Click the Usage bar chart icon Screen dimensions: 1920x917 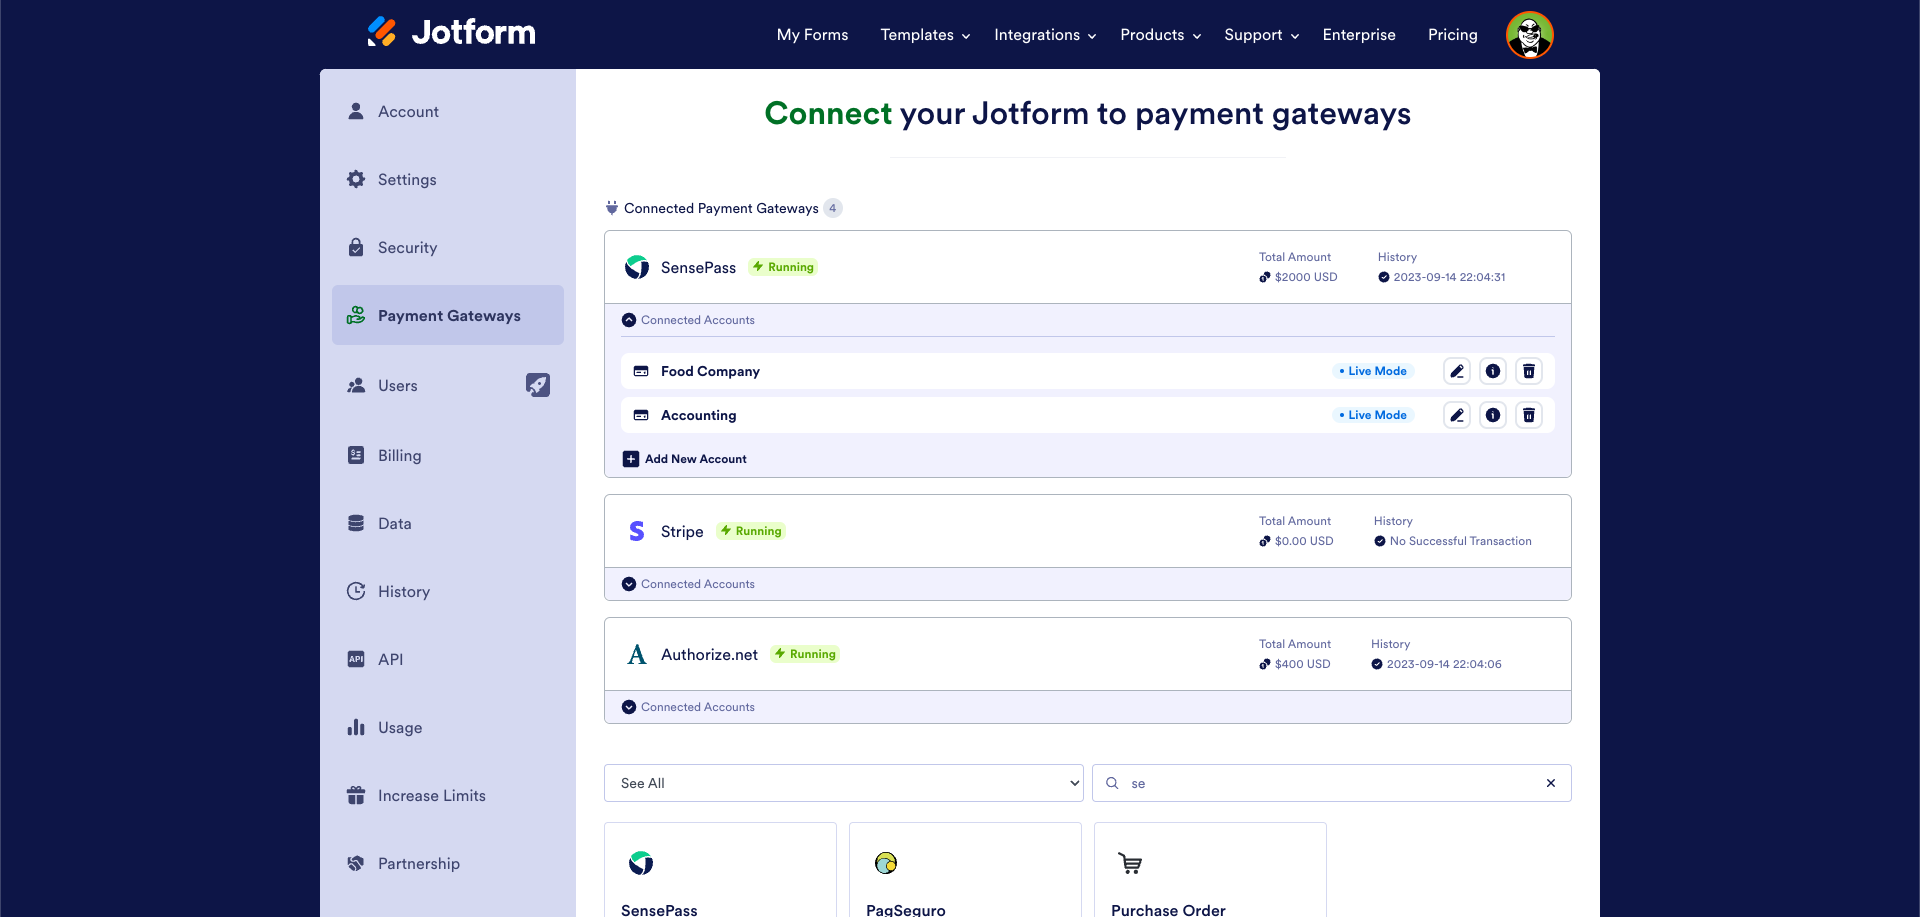coord(356,727)
